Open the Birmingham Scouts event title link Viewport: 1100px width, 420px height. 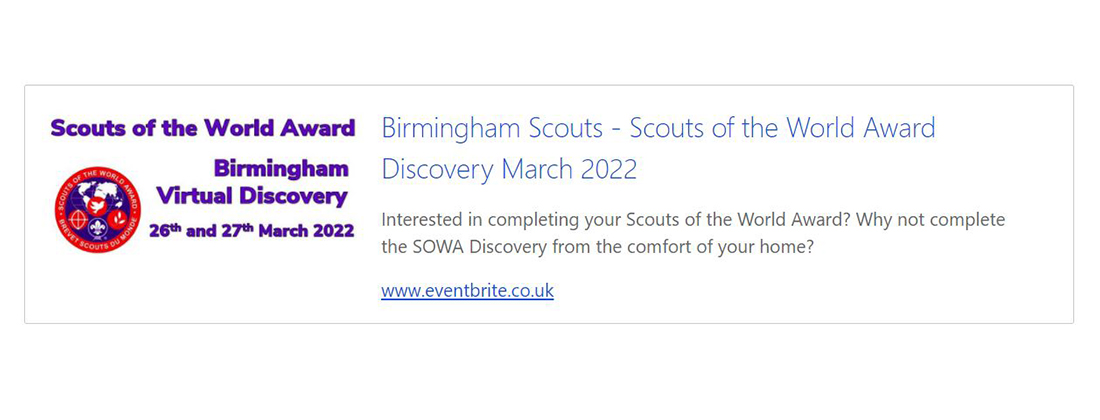coord(658,129)
